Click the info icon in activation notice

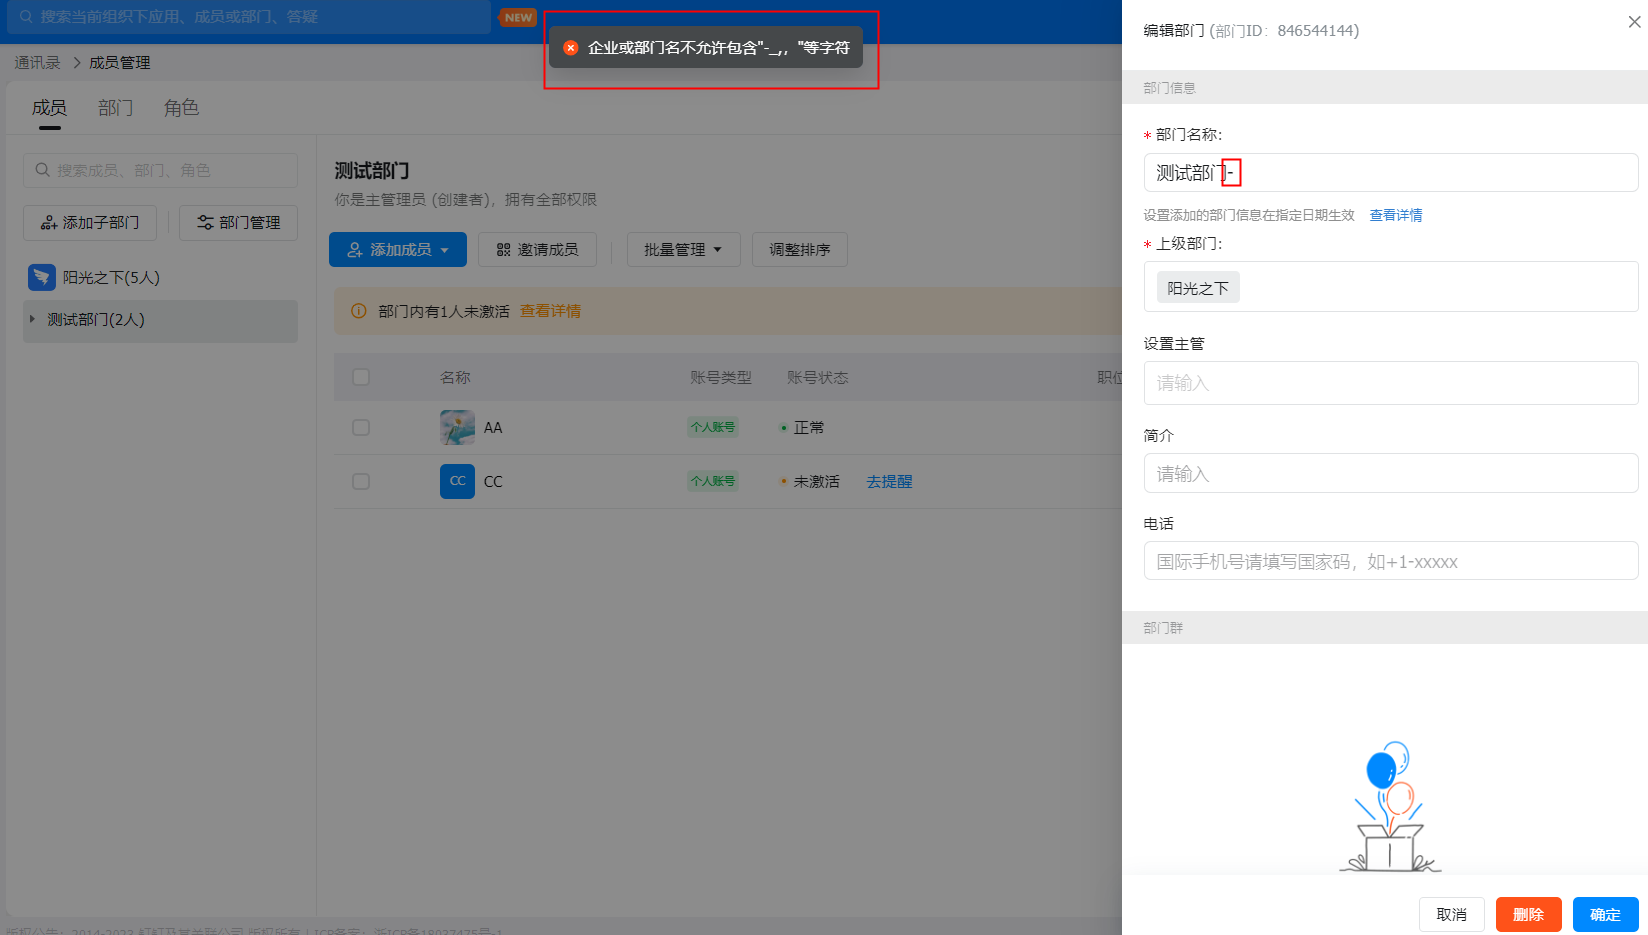(x=358, y=311)
